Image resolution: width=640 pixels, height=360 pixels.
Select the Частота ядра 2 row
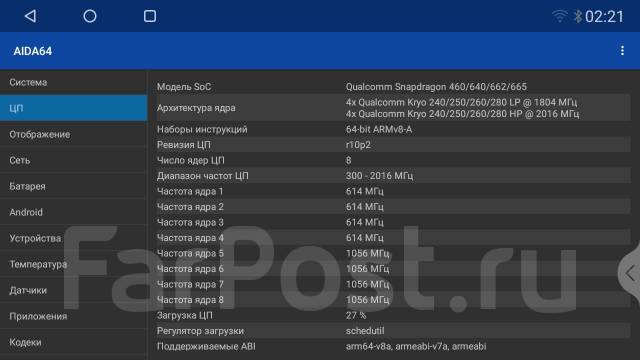pyautogui.click(x=393, y=207)
